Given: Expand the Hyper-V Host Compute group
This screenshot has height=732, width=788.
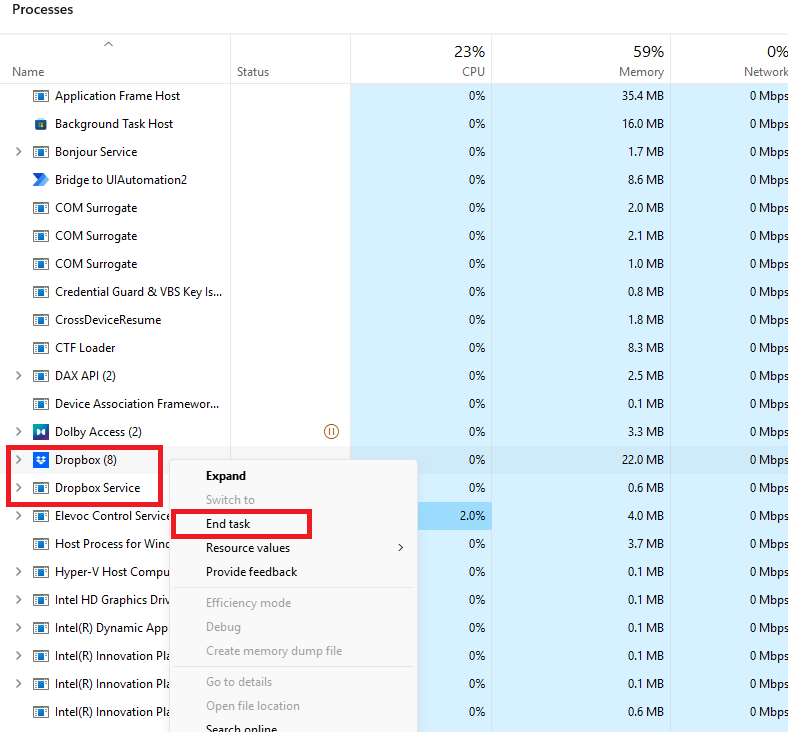Looking at the screenshot, I should (x=19, y=572).
